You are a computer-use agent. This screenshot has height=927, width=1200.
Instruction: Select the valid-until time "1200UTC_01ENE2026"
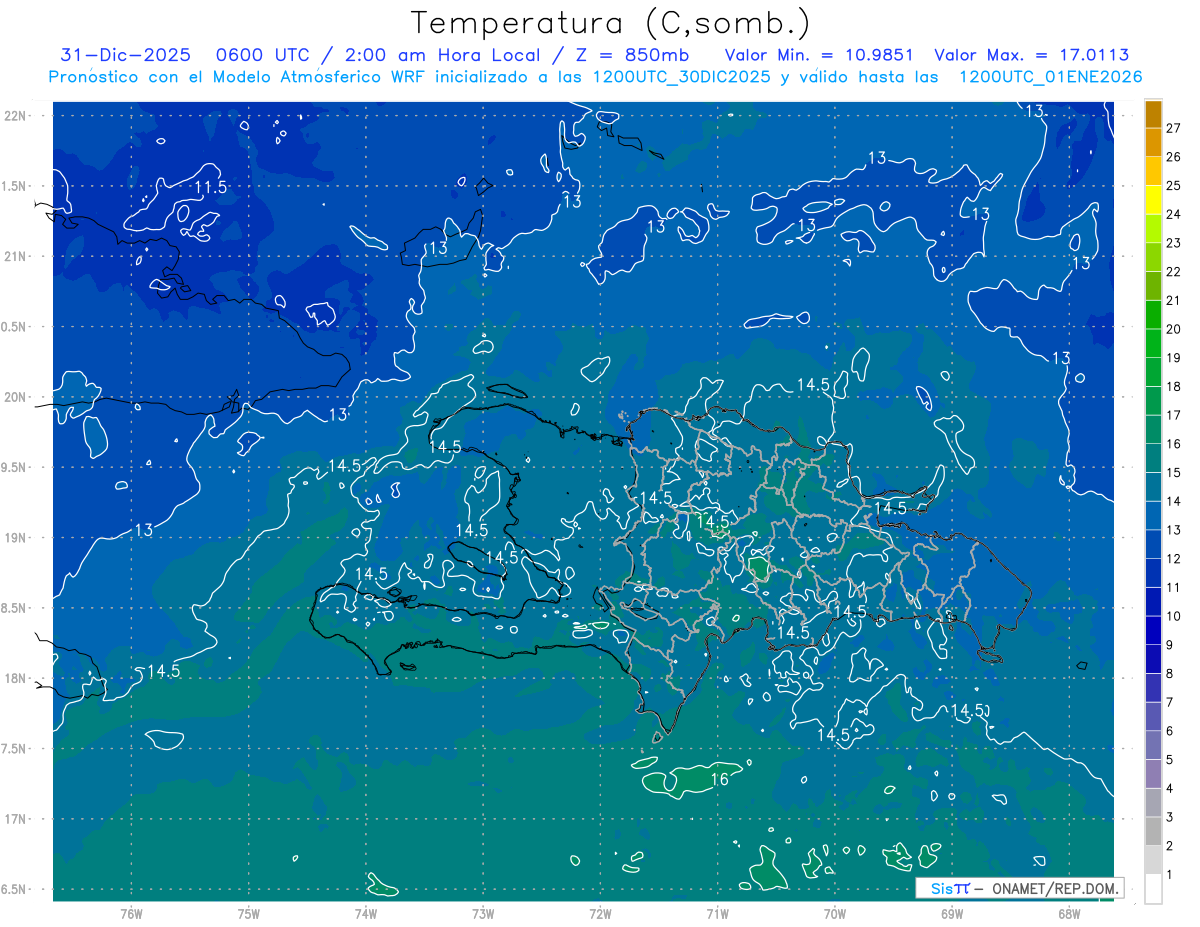[1050, 77]
